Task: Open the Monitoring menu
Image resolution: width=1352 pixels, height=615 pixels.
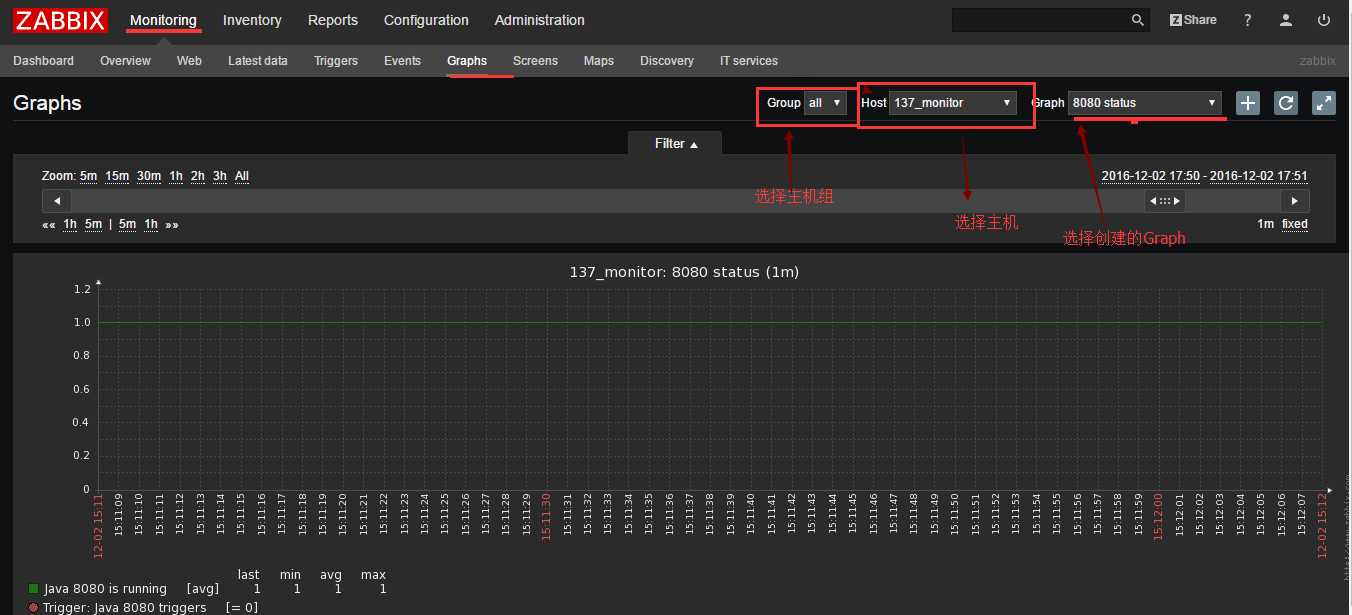Action: [163, 20]
